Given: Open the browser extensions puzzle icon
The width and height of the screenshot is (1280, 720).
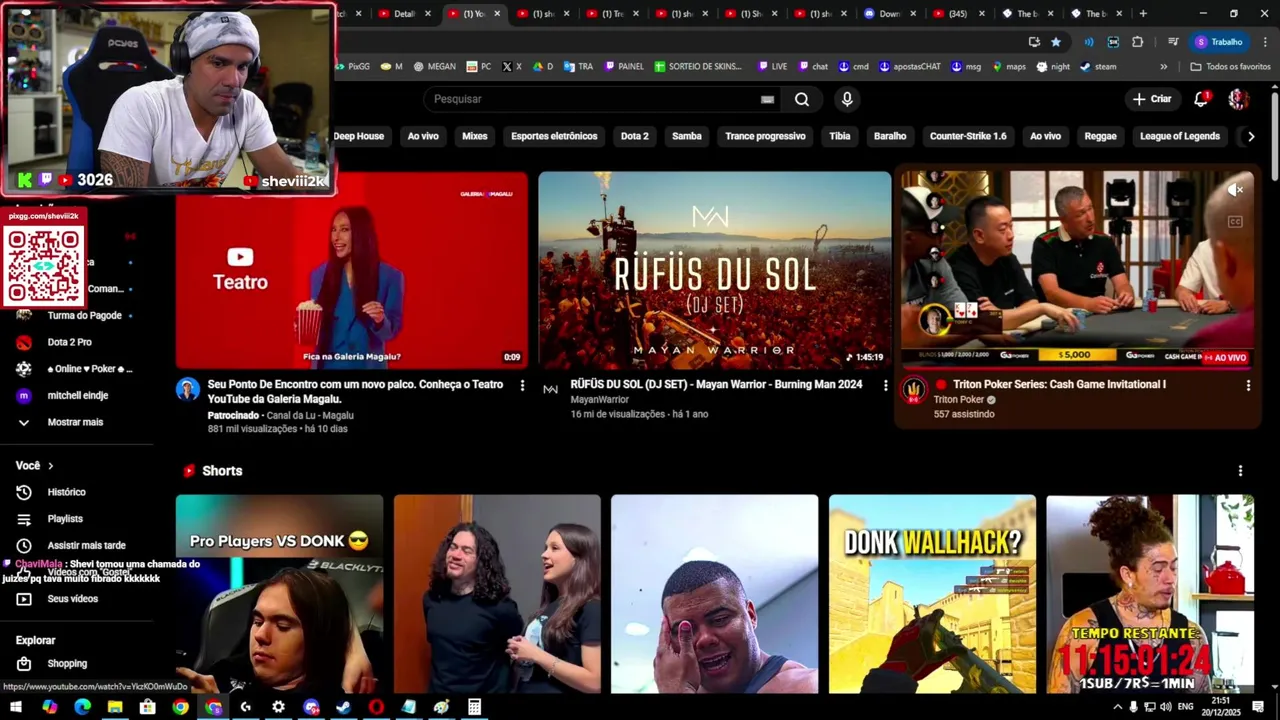Looking at the screenshot, I should coord(1138,42).
